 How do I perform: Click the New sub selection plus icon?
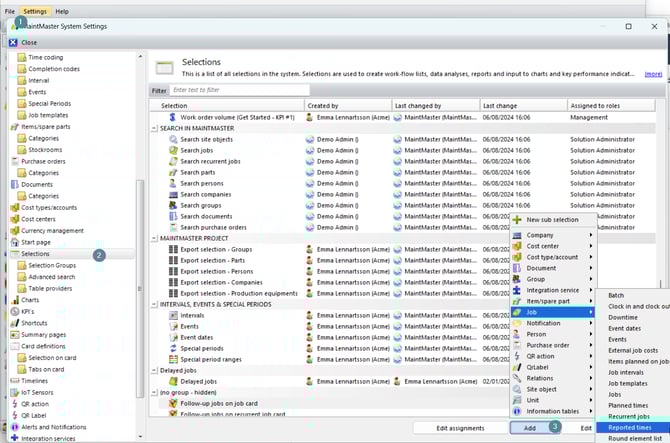517,219
